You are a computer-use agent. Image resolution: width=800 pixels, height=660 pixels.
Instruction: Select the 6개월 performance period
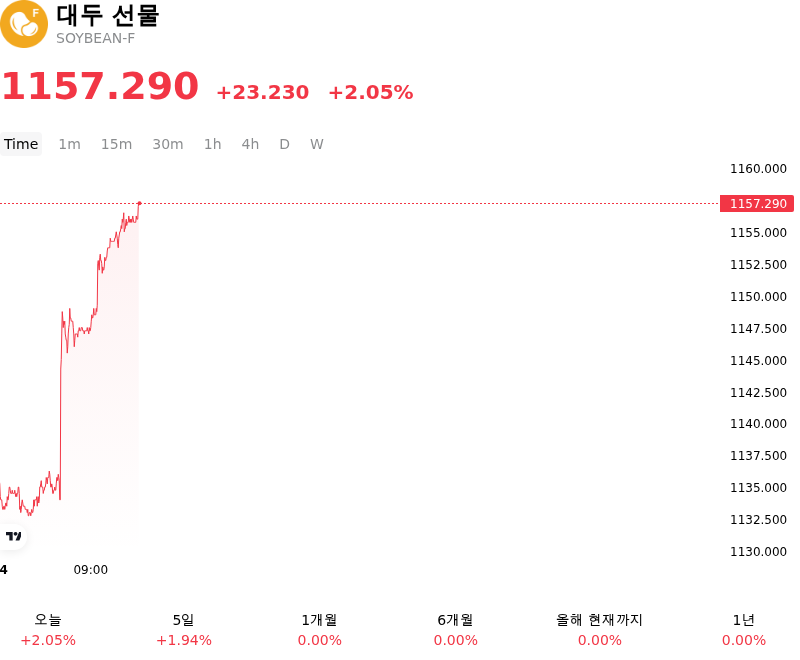tap(456, 630)
